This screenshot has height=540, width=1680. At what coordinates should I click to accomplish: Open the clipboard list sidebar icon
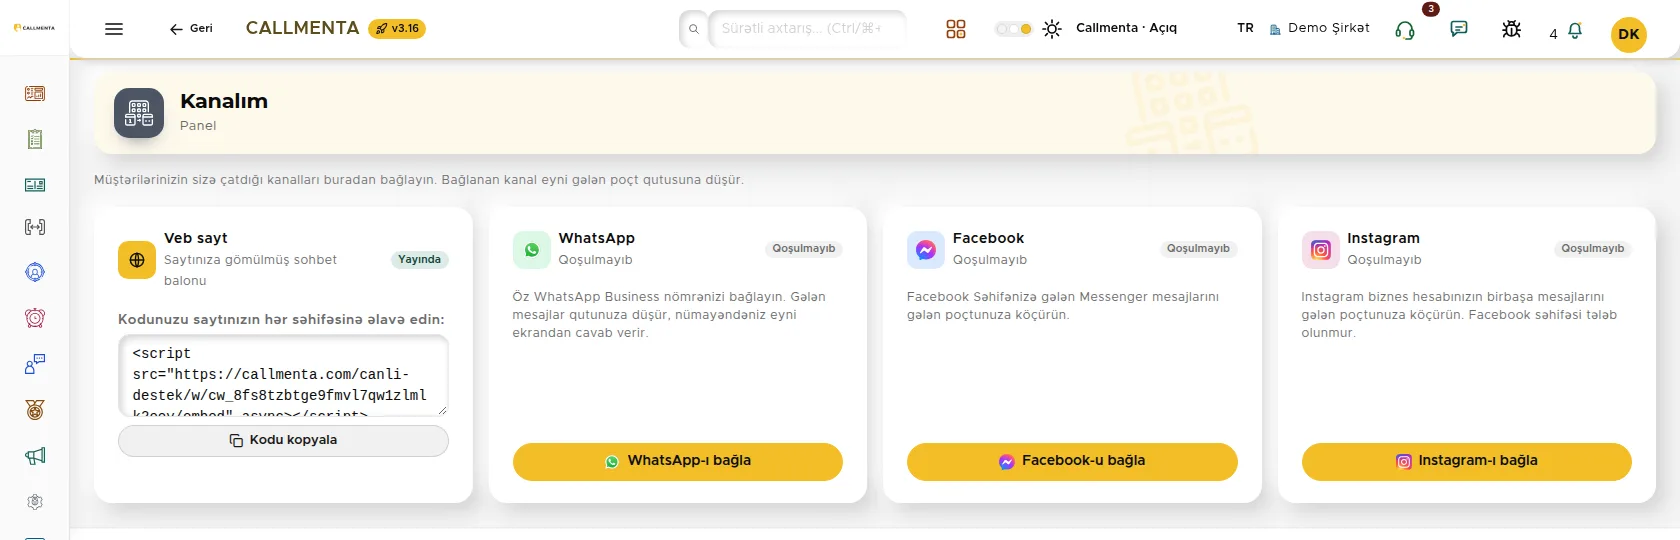35,139
